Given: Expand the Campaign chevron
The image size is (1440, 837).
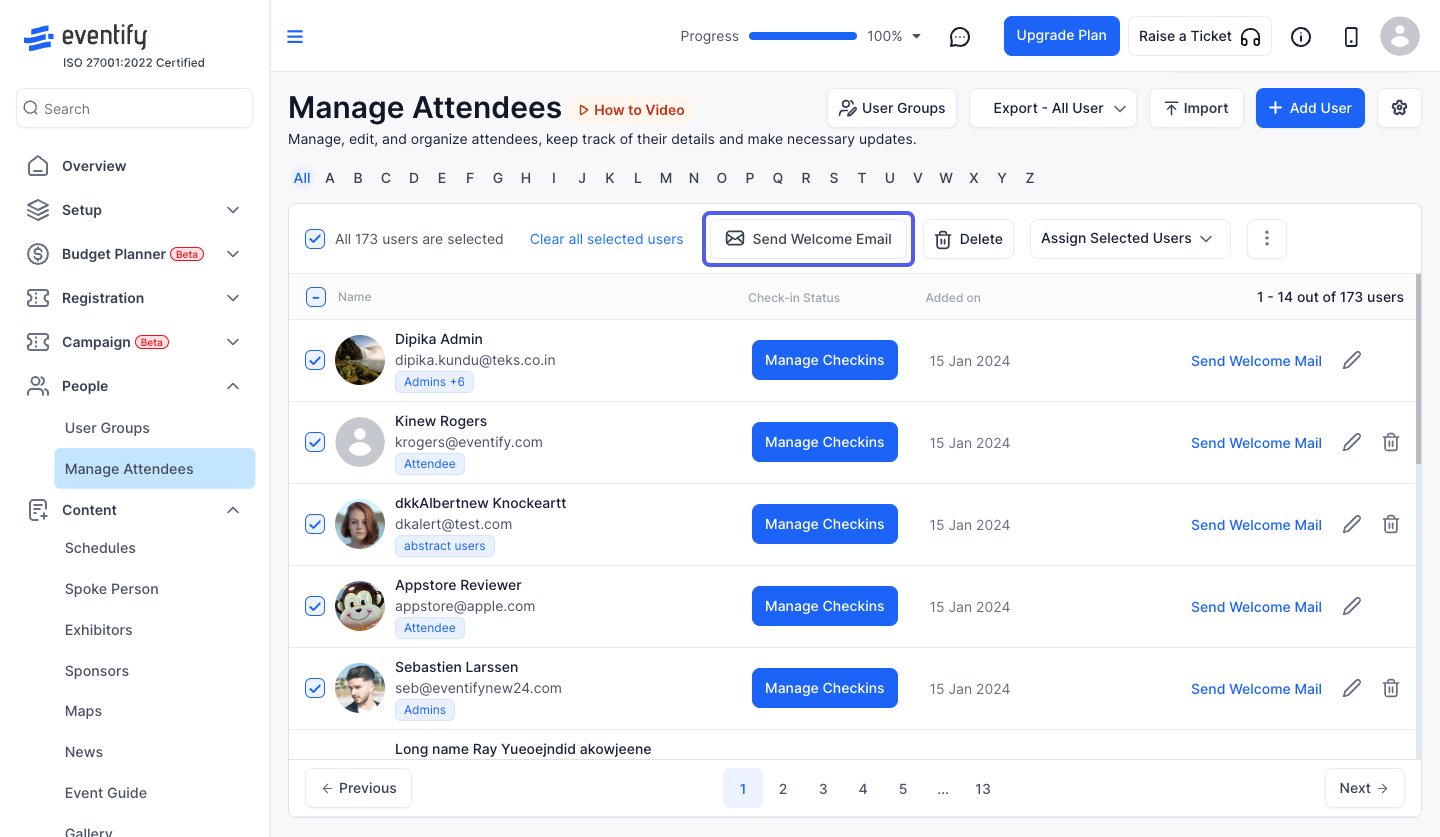Looking at the screenshot, I should click(x=233, y=342).
